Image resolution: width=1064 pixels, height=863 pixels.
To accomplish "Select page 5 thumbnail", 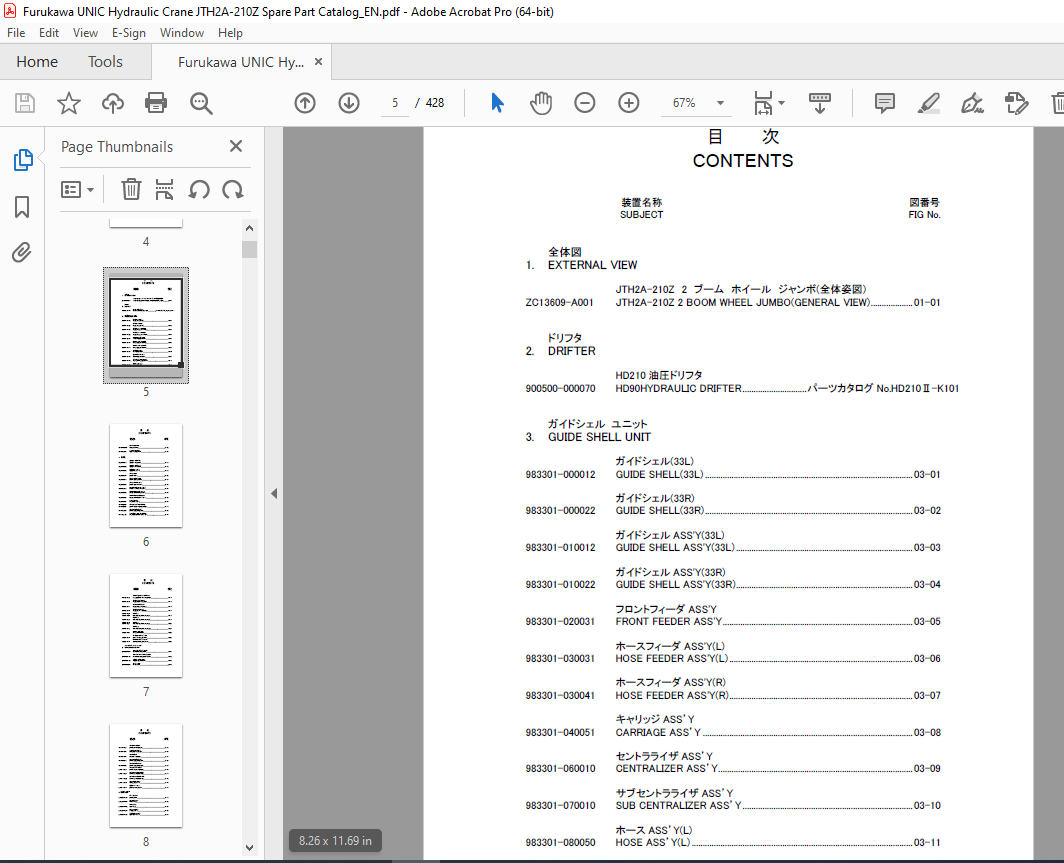I will point(146,325).
